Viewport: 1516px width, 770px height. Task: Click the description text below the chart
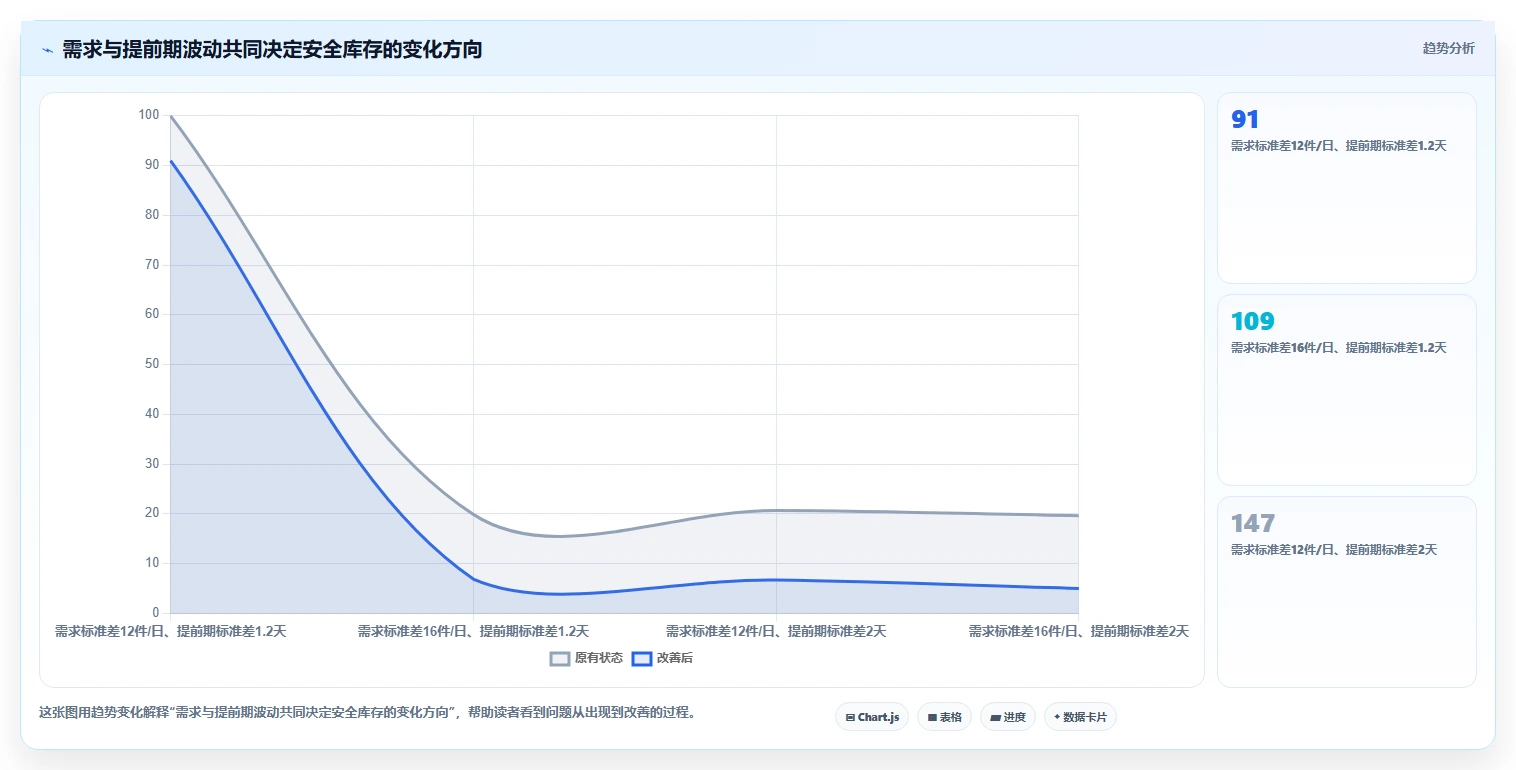point(366,713)
